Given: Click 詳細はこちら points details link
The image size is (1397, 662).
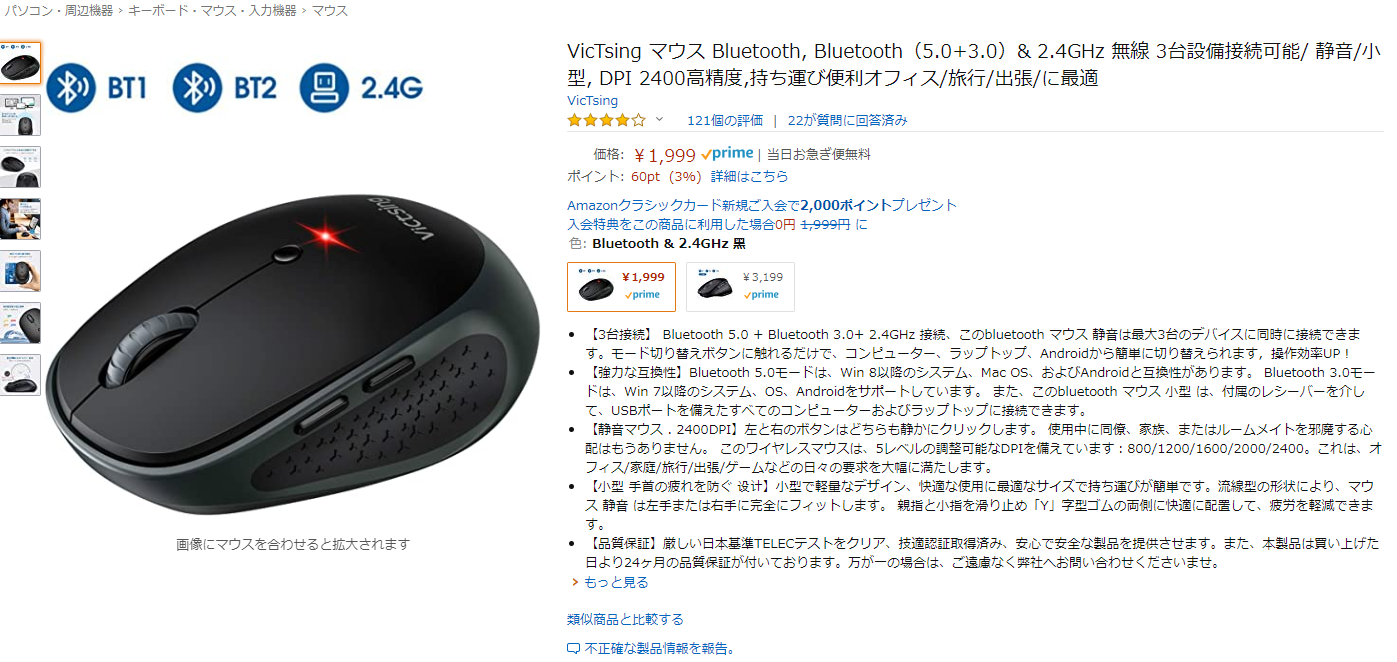Looking at the screenshot, I should click(x=749, y=176).
